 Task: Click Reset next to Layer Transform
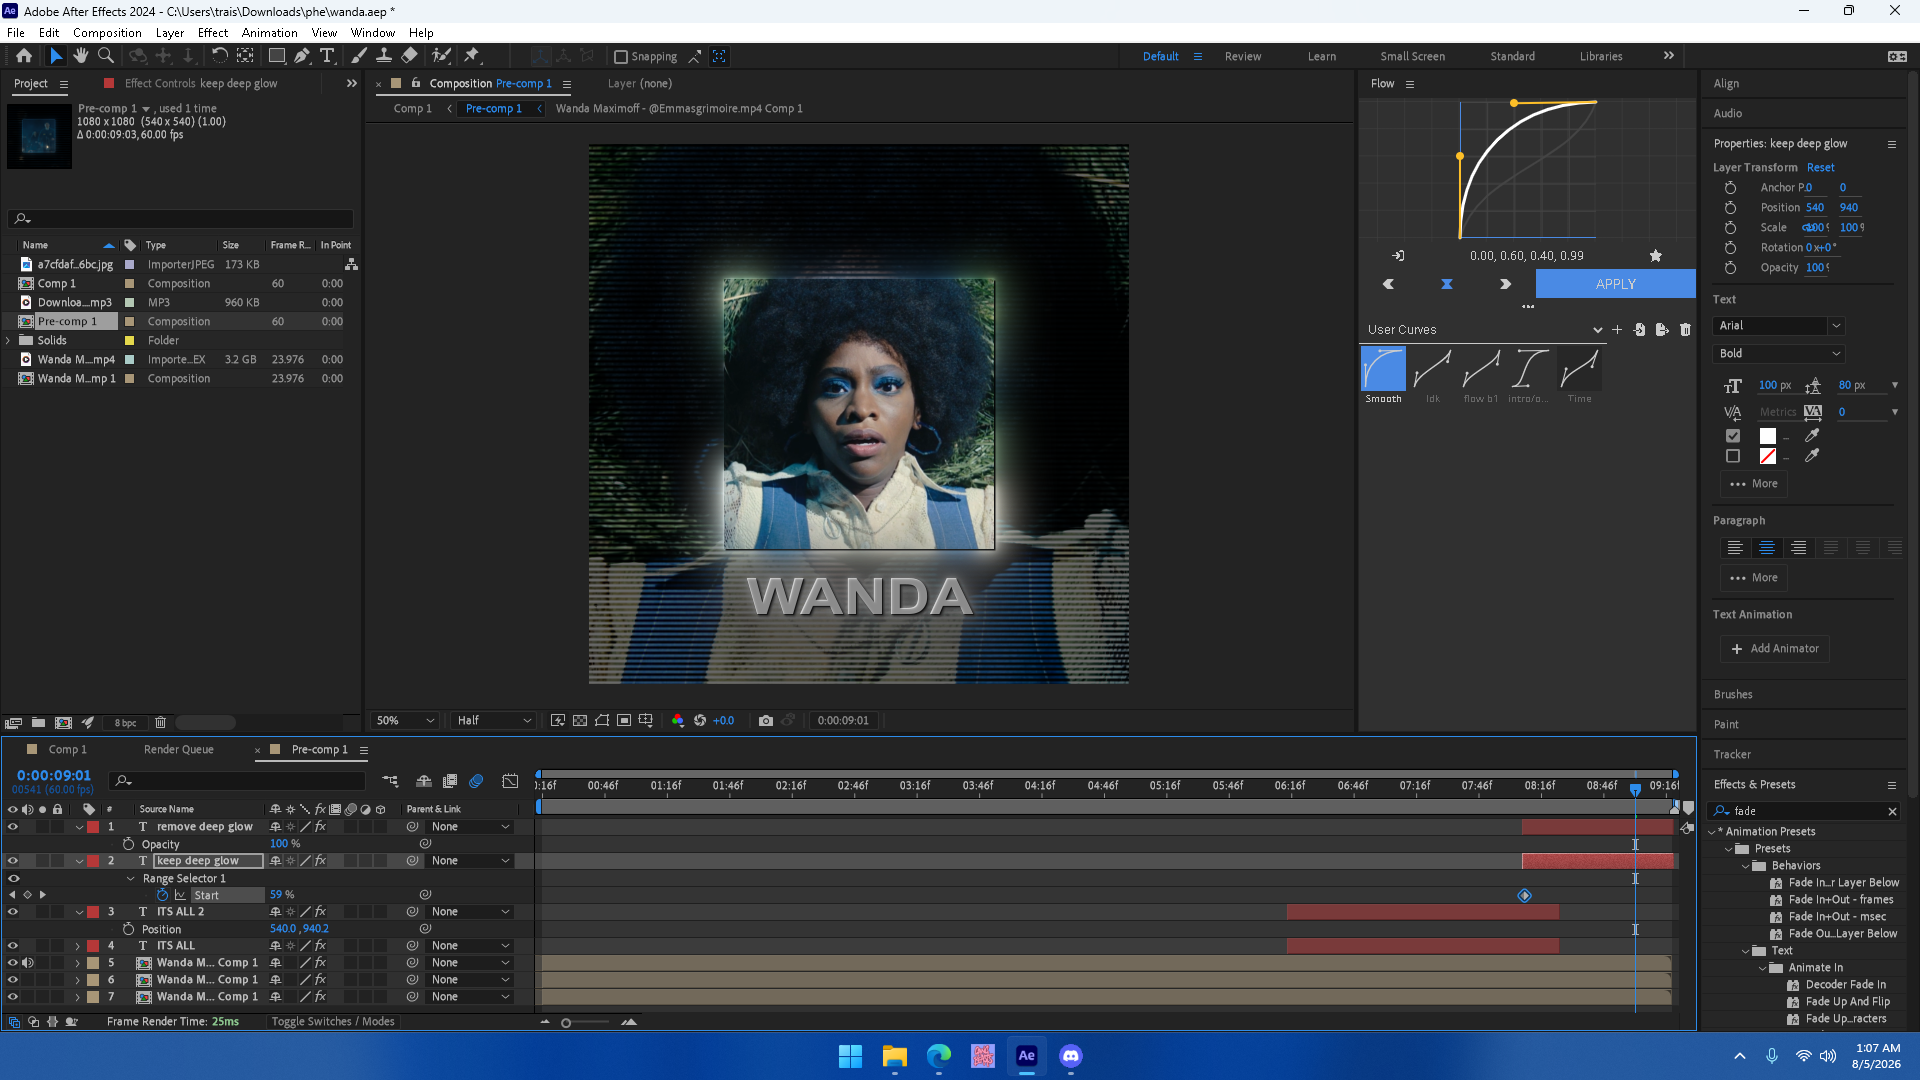[1820, 167]
